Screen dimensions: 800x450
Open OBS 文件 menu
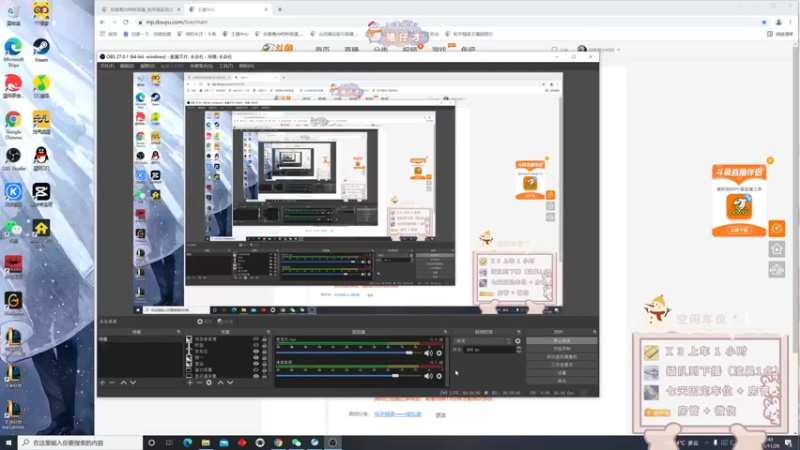pyautogui.click(x=107, y=66)
